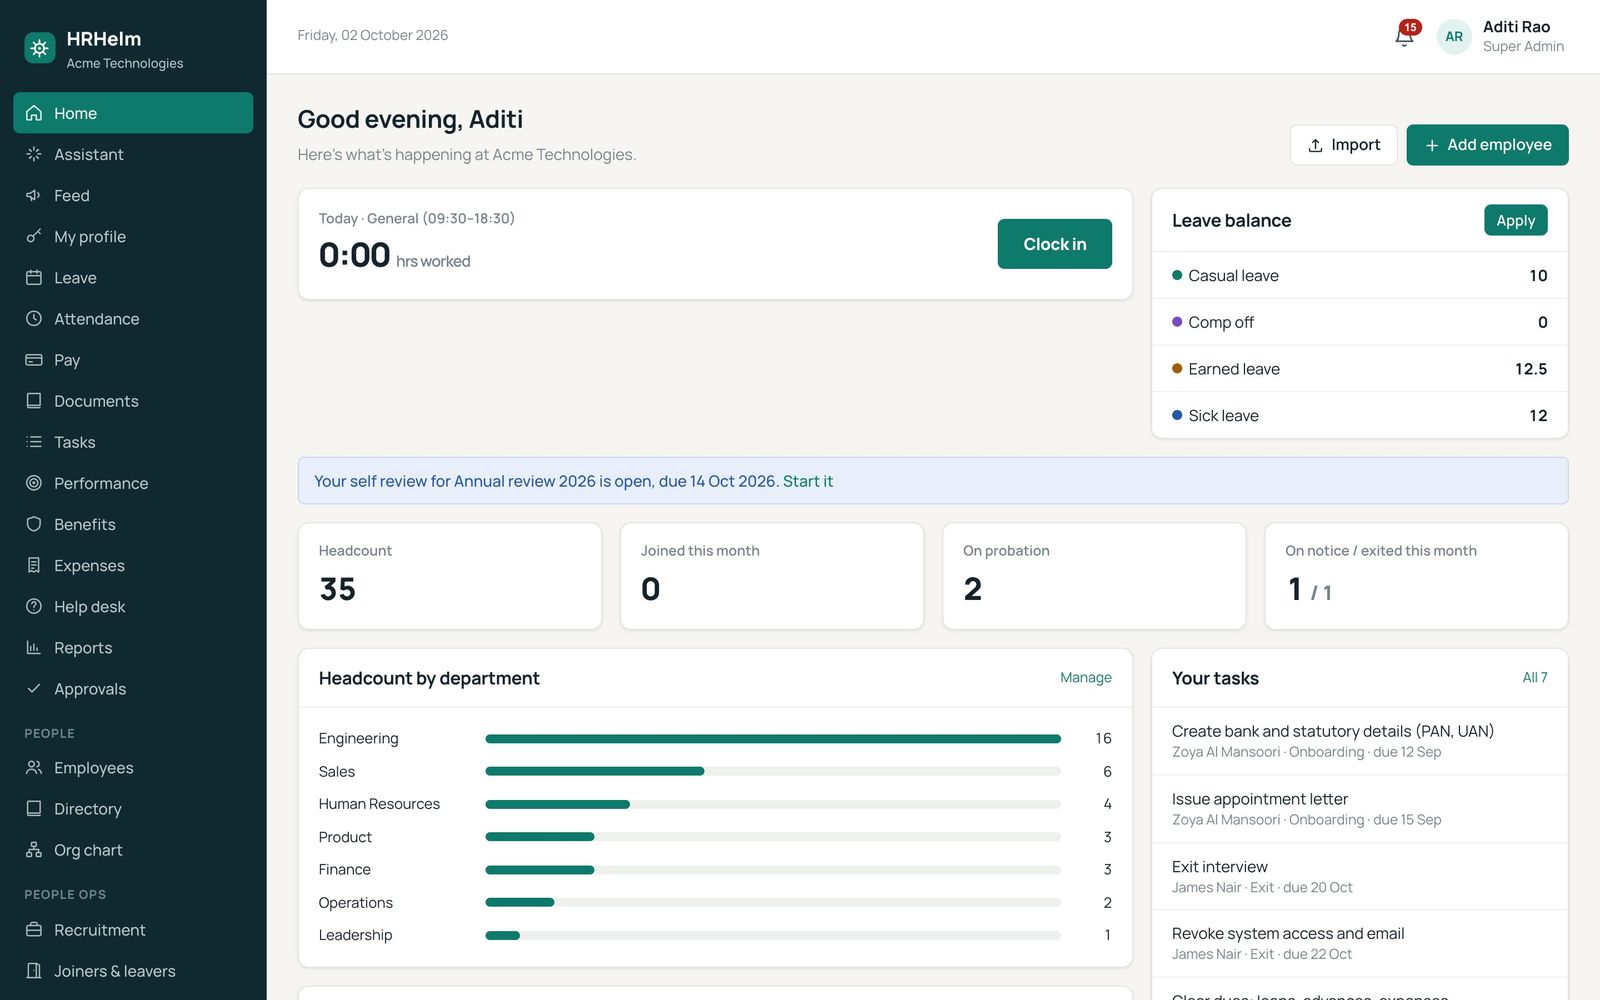View All 7 tasks link
Image resolution: width=1600 pixels, height=1000 pixels.
coord(1534,677)
